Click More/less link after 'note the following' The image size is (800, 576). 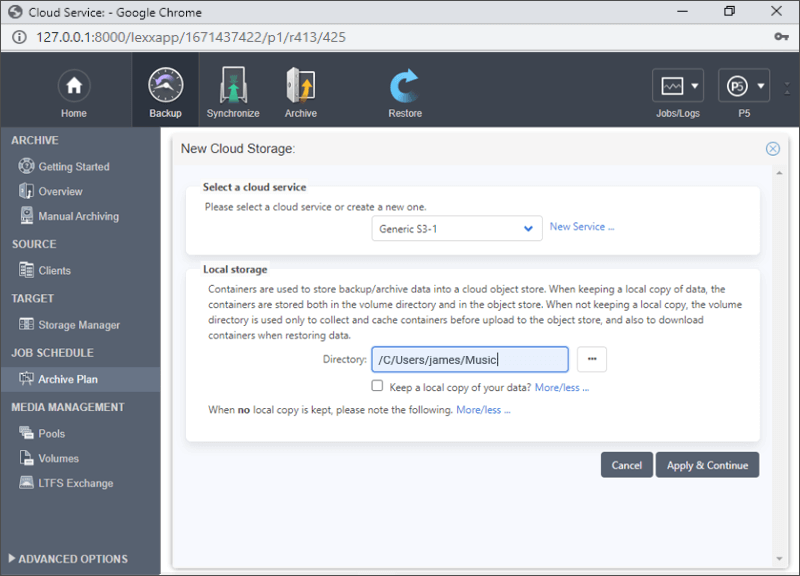coord(483,410)
